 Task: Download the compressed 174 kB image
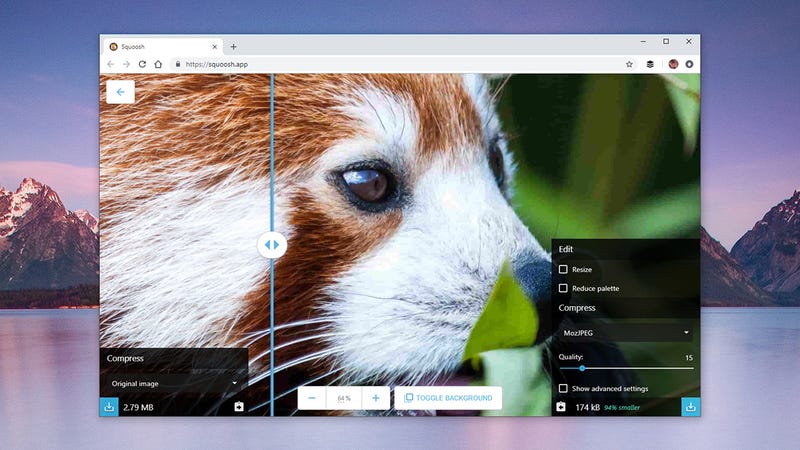pos(691,407)
